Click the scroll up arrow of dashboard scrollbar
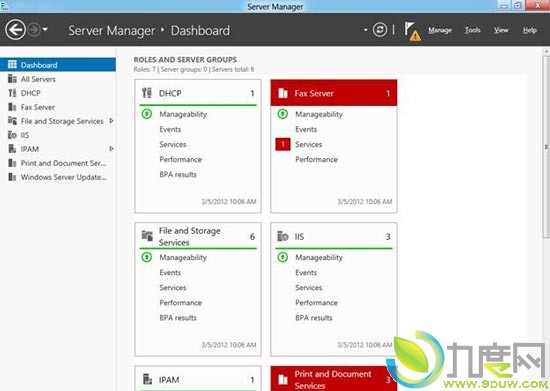This screenshot has width=550, height=391. [546, 51]
